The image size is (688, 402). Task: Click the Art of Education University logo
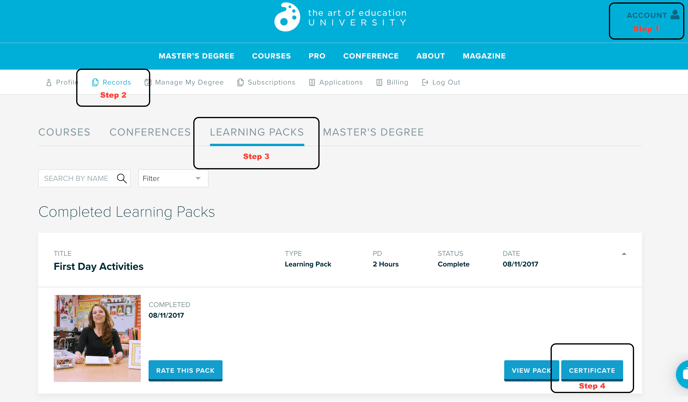(340, 18)
